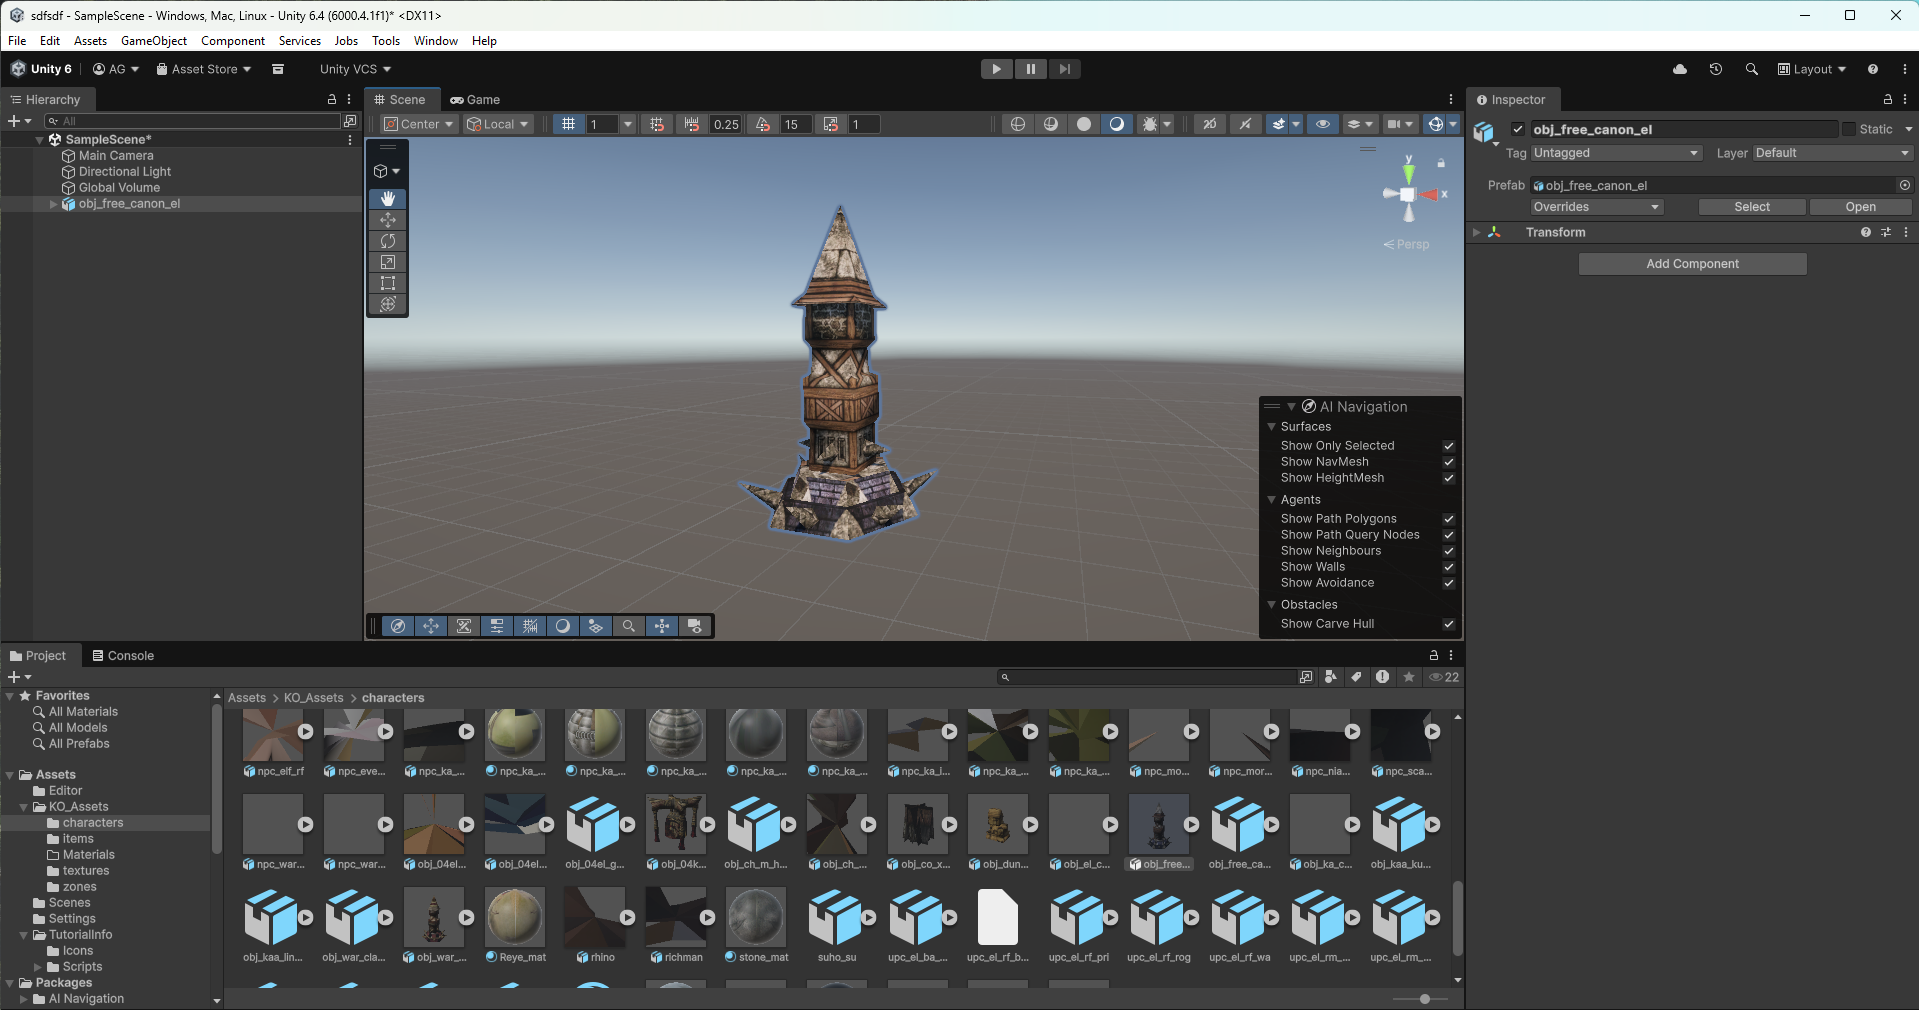Open the GameObject menu
The width and height of the screenshot is (1919, 1010).
pos(154,41)
